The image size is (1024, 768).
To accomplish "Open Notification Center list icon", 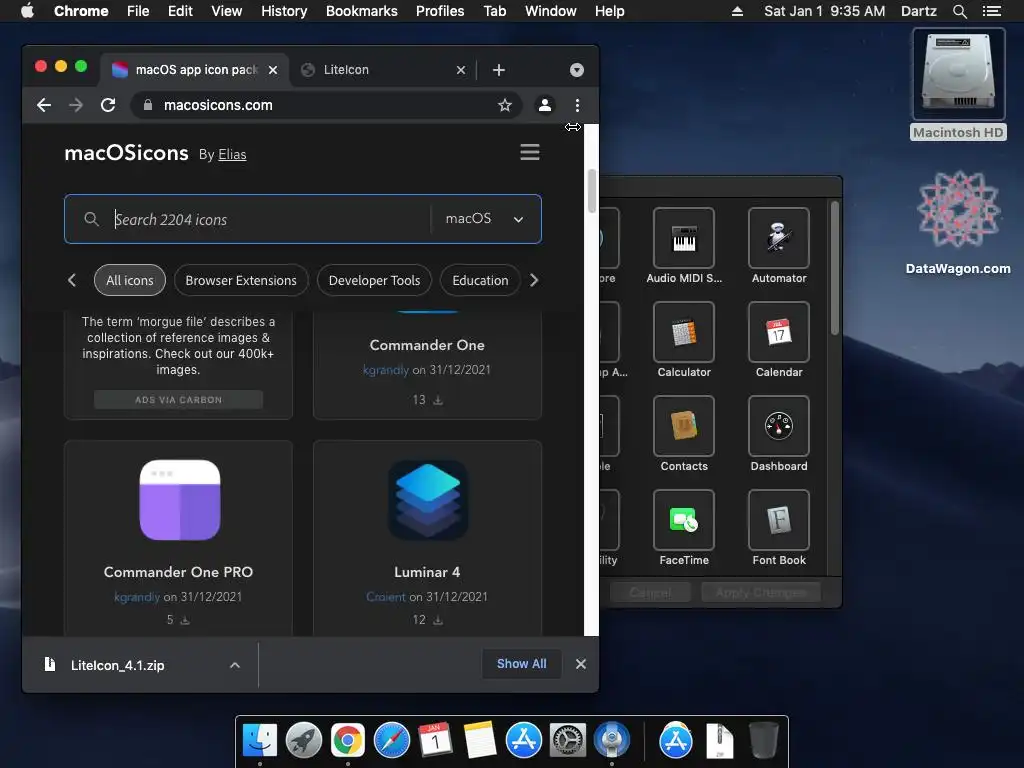I will click(x=992, y=11).
